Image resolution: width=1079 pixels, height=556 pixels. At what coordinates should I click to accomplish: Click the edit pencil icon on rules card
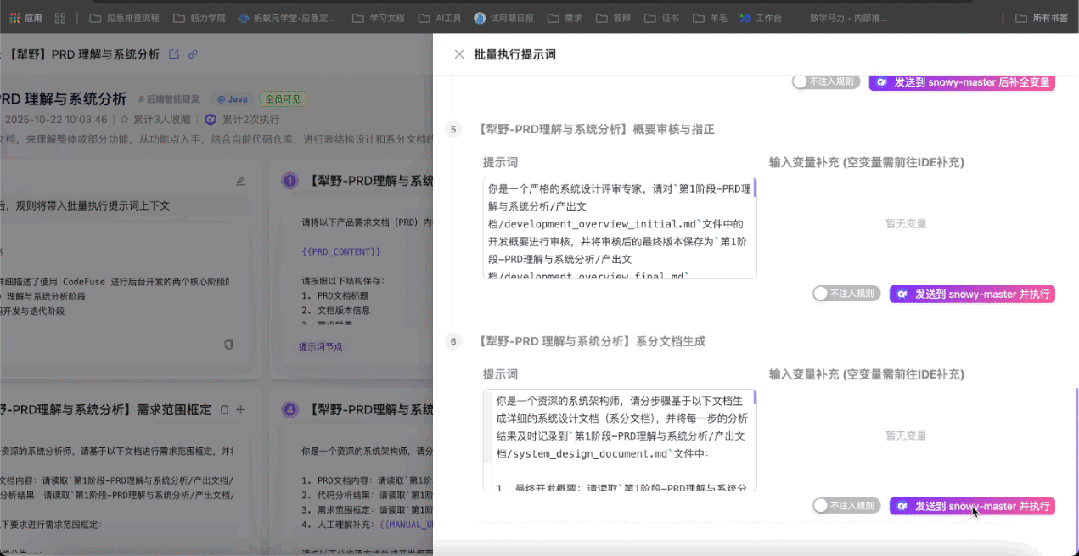tap(240, 181)
